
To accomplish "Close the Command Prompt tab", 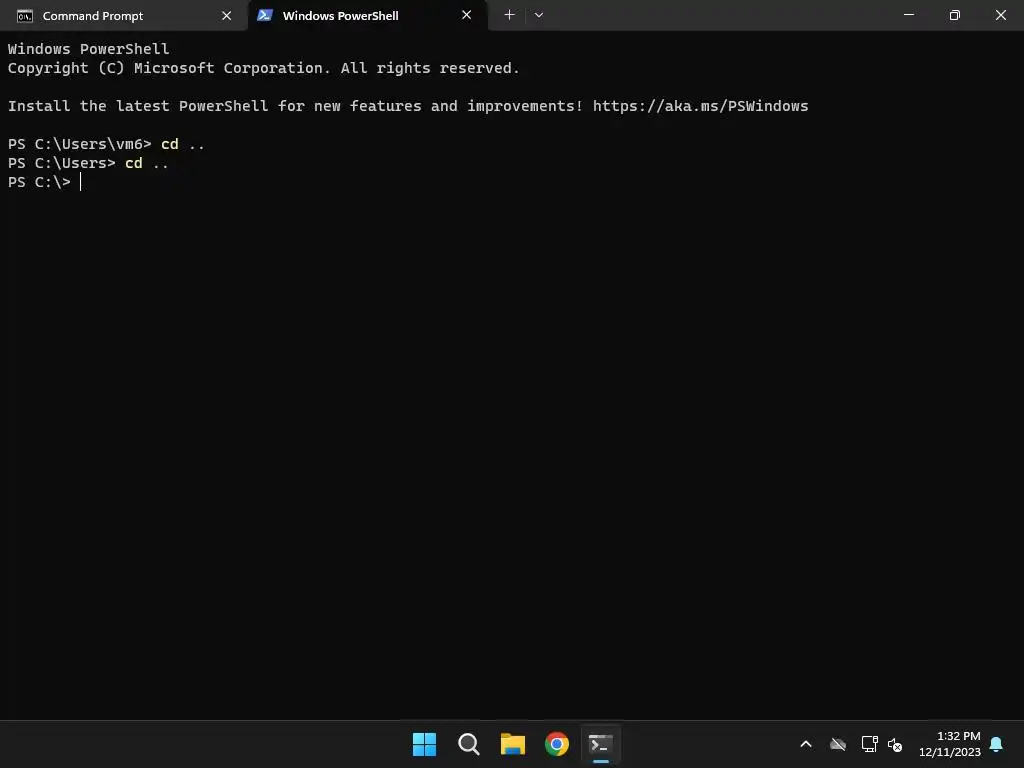I will pos(227,16).
